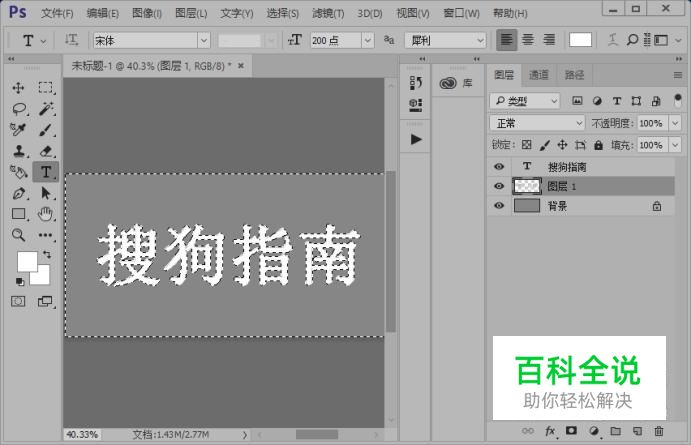Open the 图像(I) menu
This screenshot has height=445, width=691.
coord(147,13)
